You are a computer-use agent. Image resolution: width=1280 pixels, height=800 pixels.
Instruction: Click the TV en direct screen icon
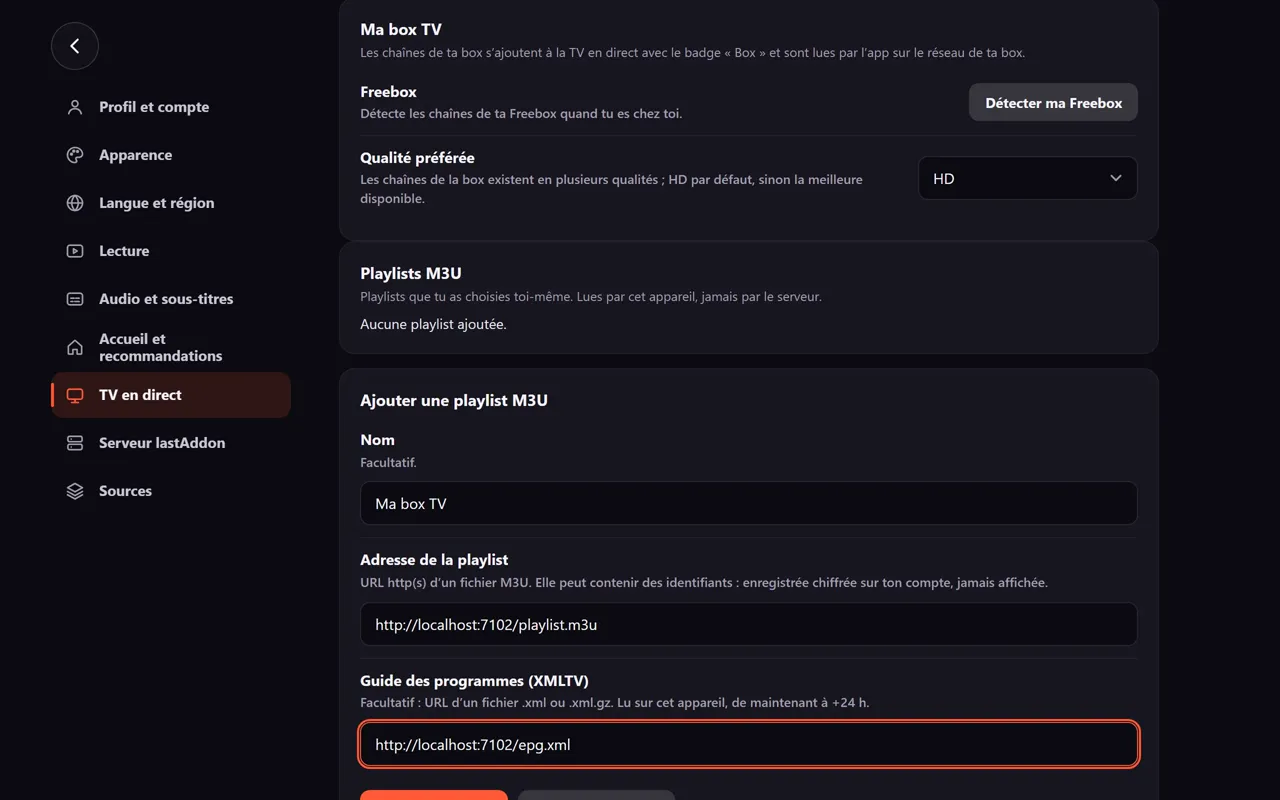pos(75,395)
